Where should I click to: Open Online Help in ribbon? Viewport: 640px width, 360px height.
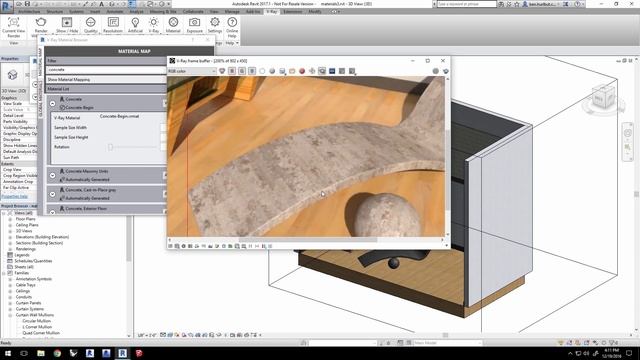[232, 27]
